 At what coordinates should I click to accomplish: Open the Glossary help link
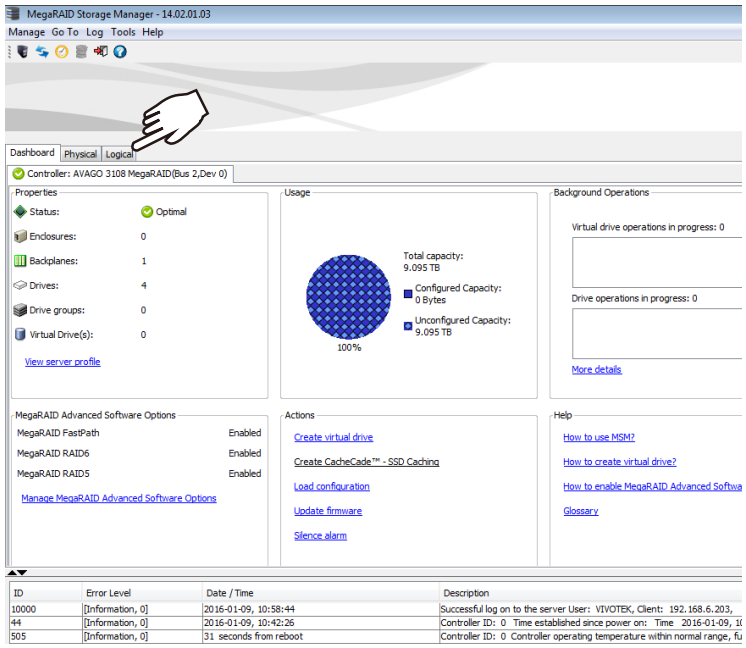(x=580, y=511)
